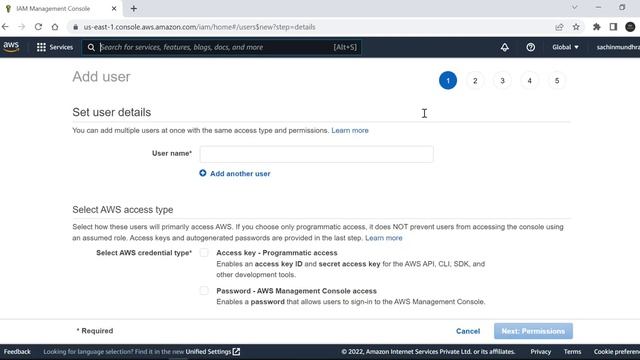Click the AWS logo home icon
640x360 pixels.
point(11,47)
